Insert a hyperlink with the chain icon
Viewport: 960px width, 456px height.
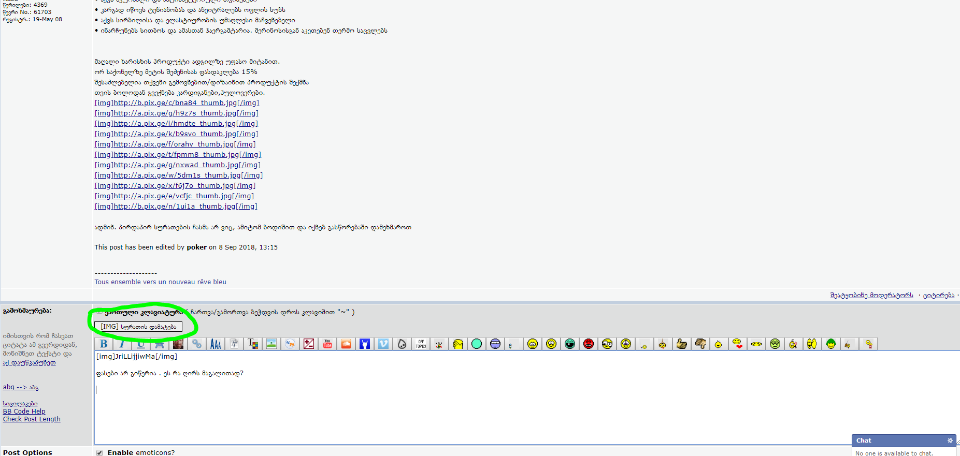197,344
